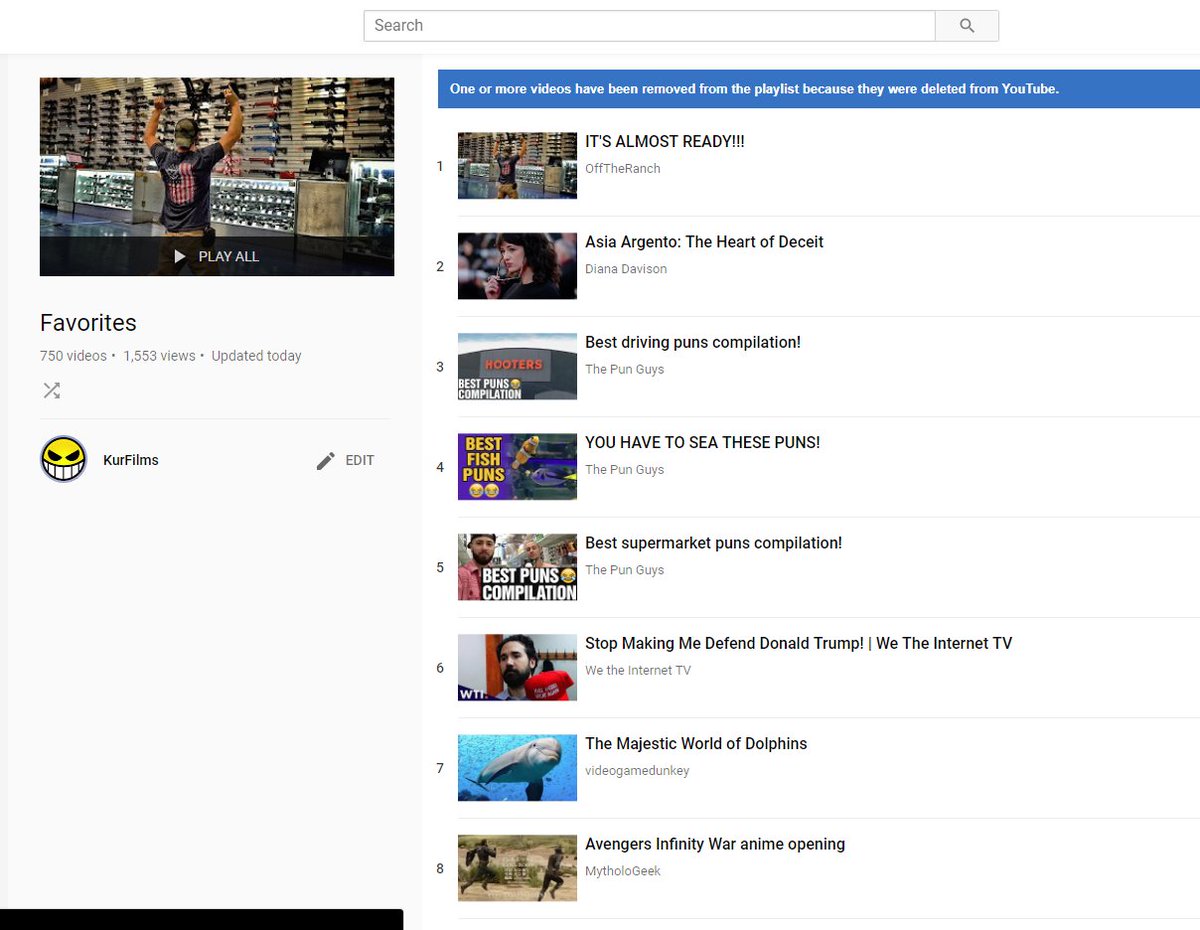
Task: Open YOU HAVE TO SEA THESE PUNS! title
Action: pyautogui.click(x=702, y=443)
